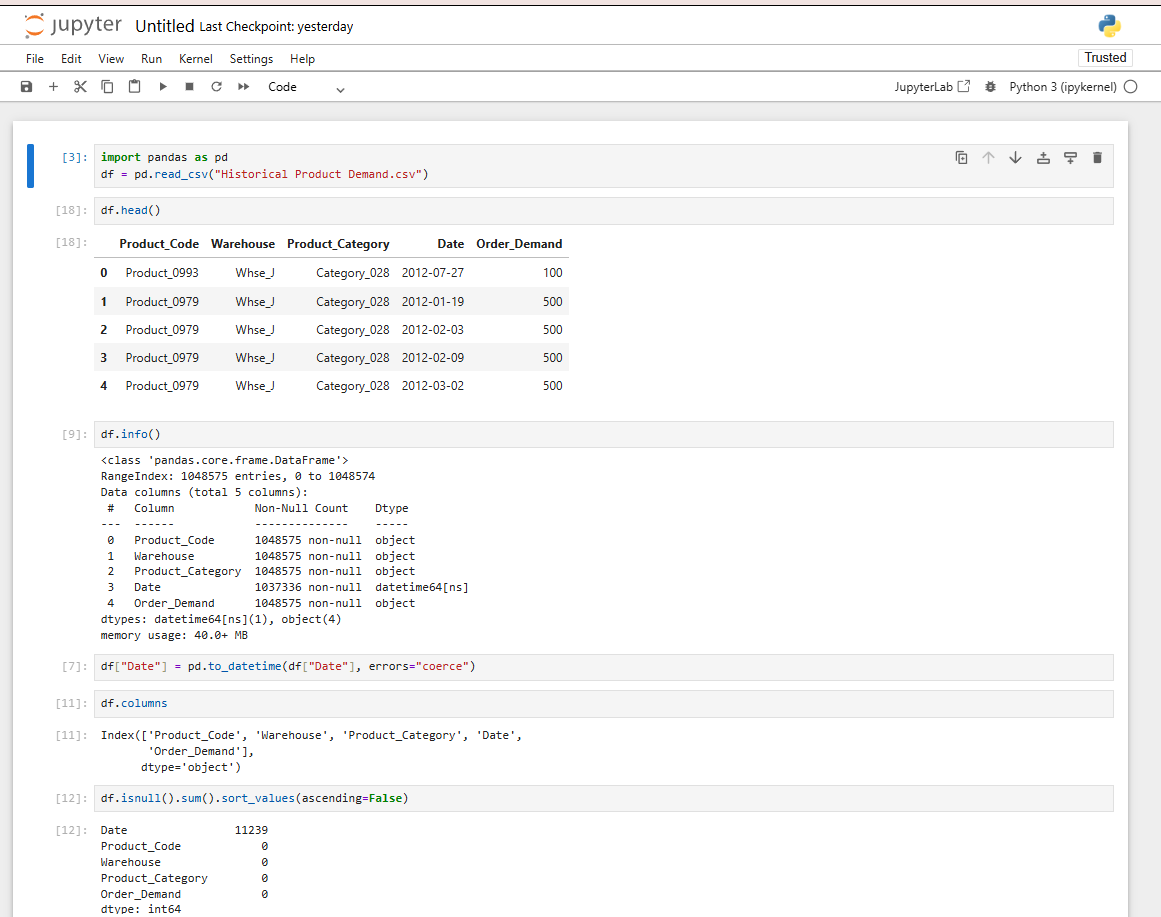Click the Product_Category column header
Image resolution: width=1161 pixels, height=917 pixels.
click(338, 244)
